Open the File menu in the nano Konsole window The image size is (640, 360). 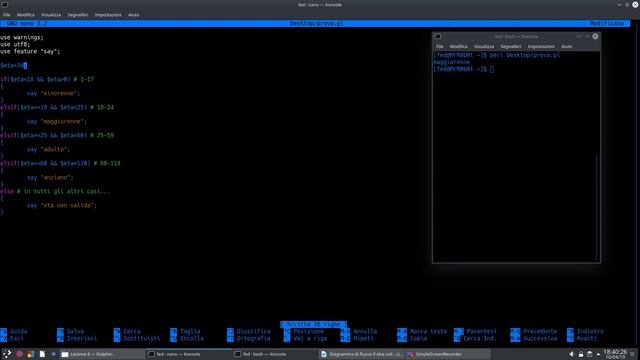tap(7, 15)
